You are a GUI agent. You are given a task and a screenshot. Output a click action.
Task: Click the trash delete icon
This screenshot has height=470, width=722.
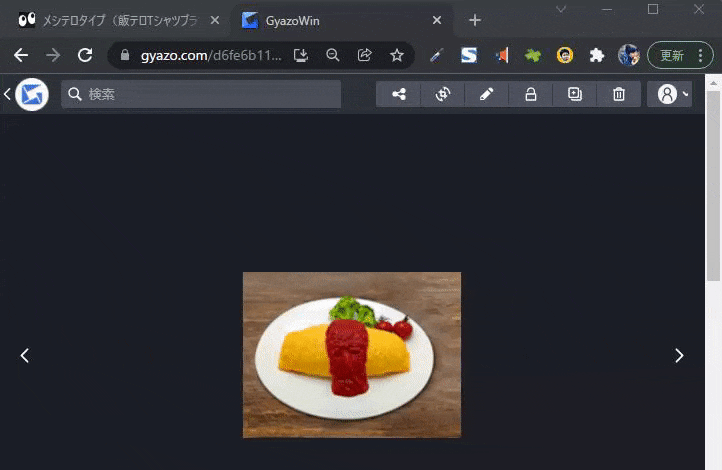point(619,94)
